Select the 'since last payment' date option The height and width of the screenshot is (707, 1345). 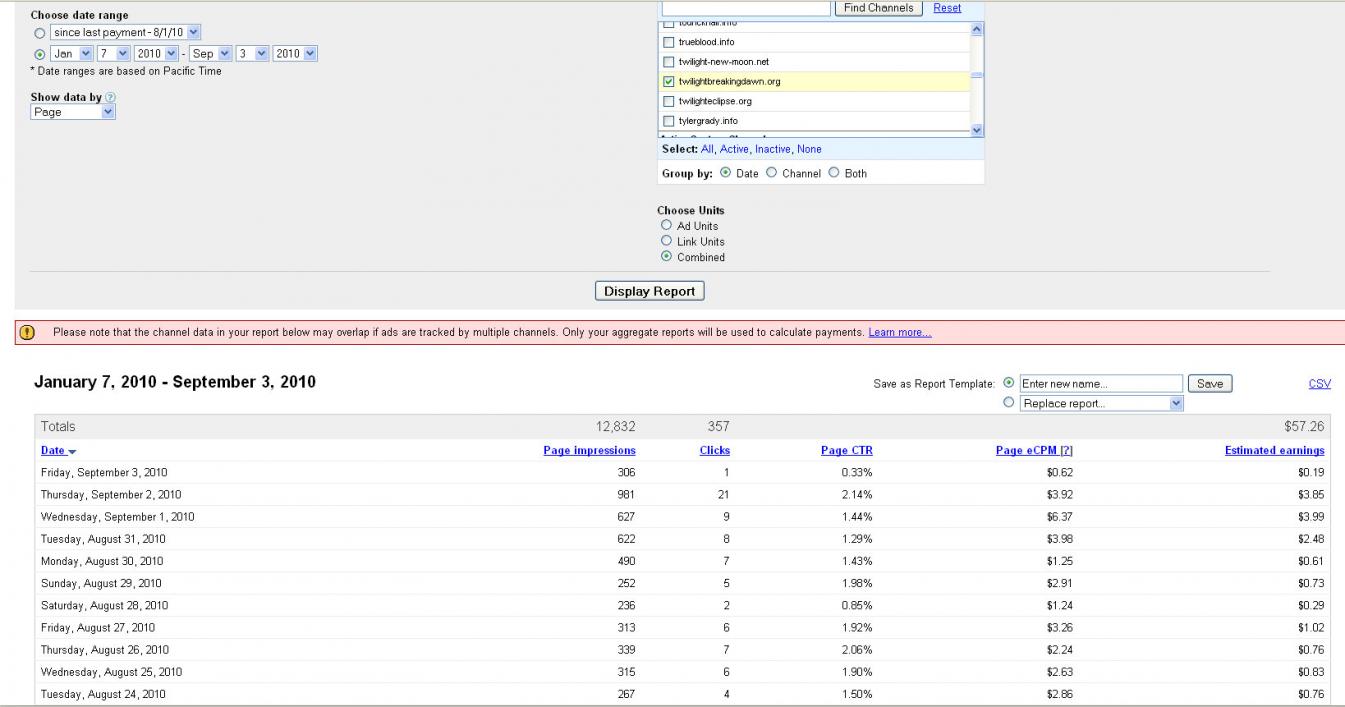[40, 35]
